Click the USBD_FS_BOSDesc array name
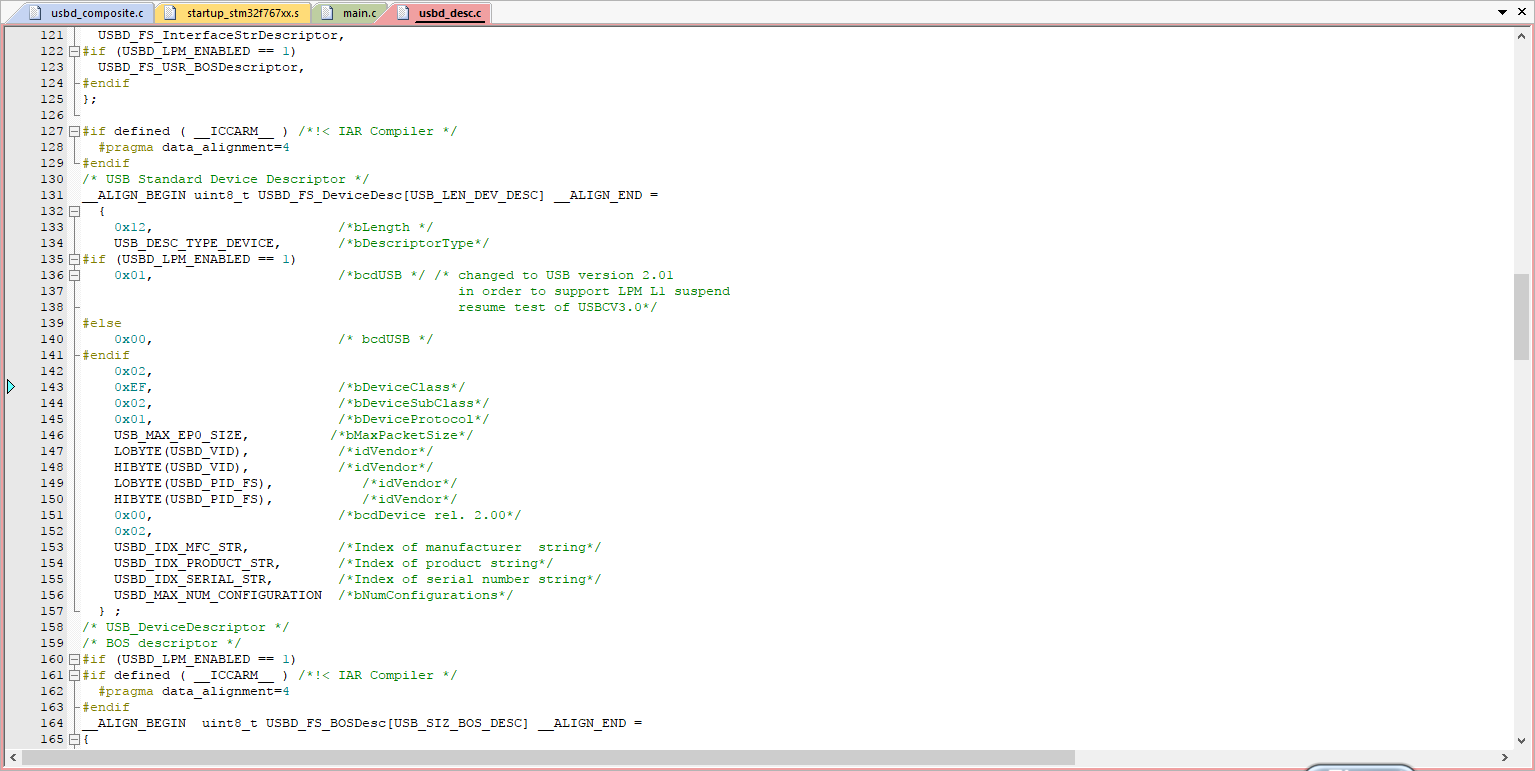1535x771 pixels. click(325, 723)
